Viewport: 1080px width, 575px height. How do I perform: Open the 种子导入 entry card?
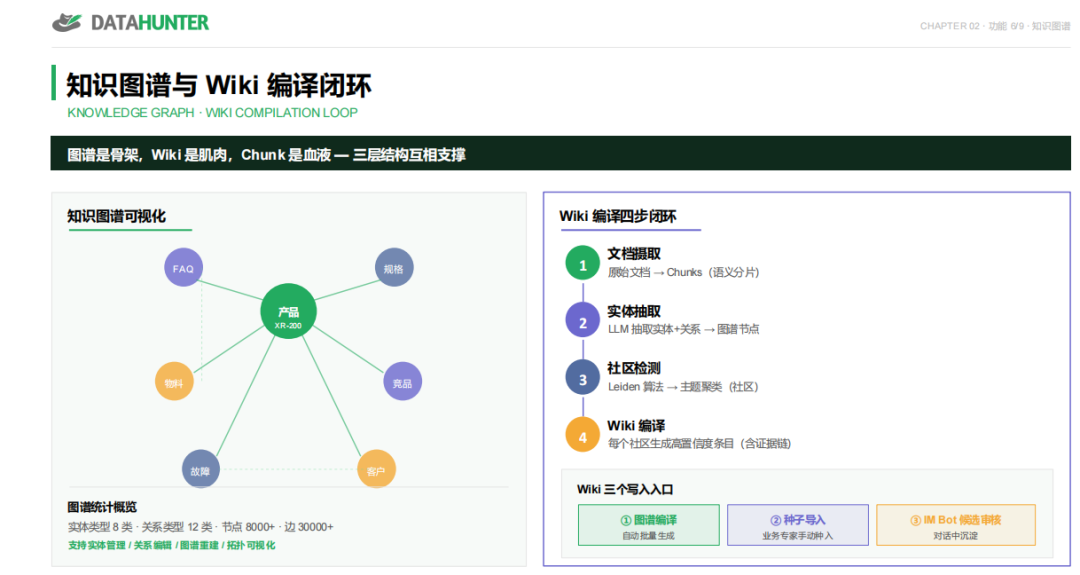798,525
